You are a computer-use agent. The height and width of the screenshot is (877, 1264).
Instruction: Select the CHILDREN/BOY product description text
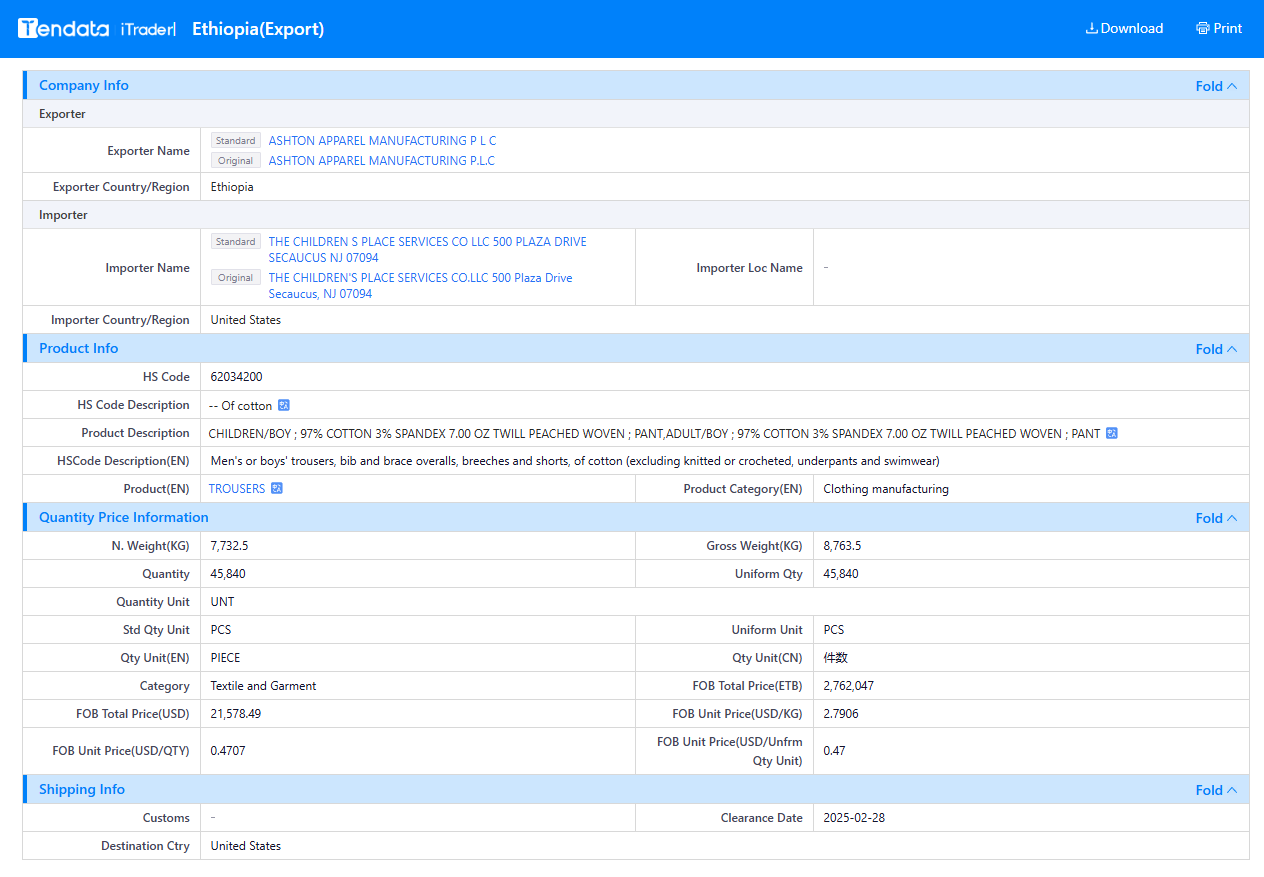(x=654, y=433)
